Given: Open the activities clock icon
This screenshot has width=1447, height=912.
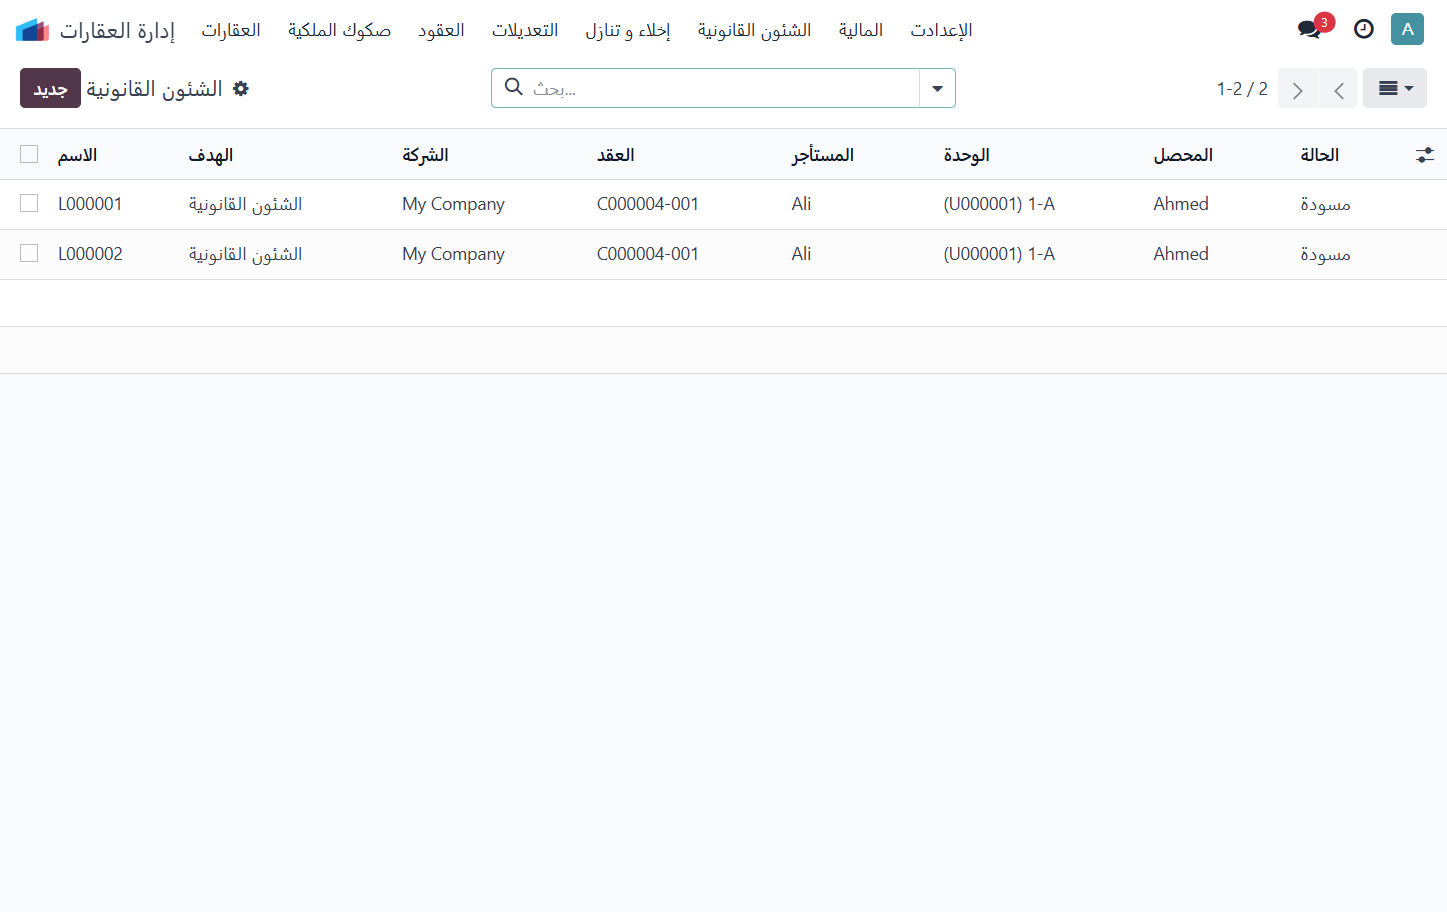Looking at the screenshot, I should (1364, 29).
